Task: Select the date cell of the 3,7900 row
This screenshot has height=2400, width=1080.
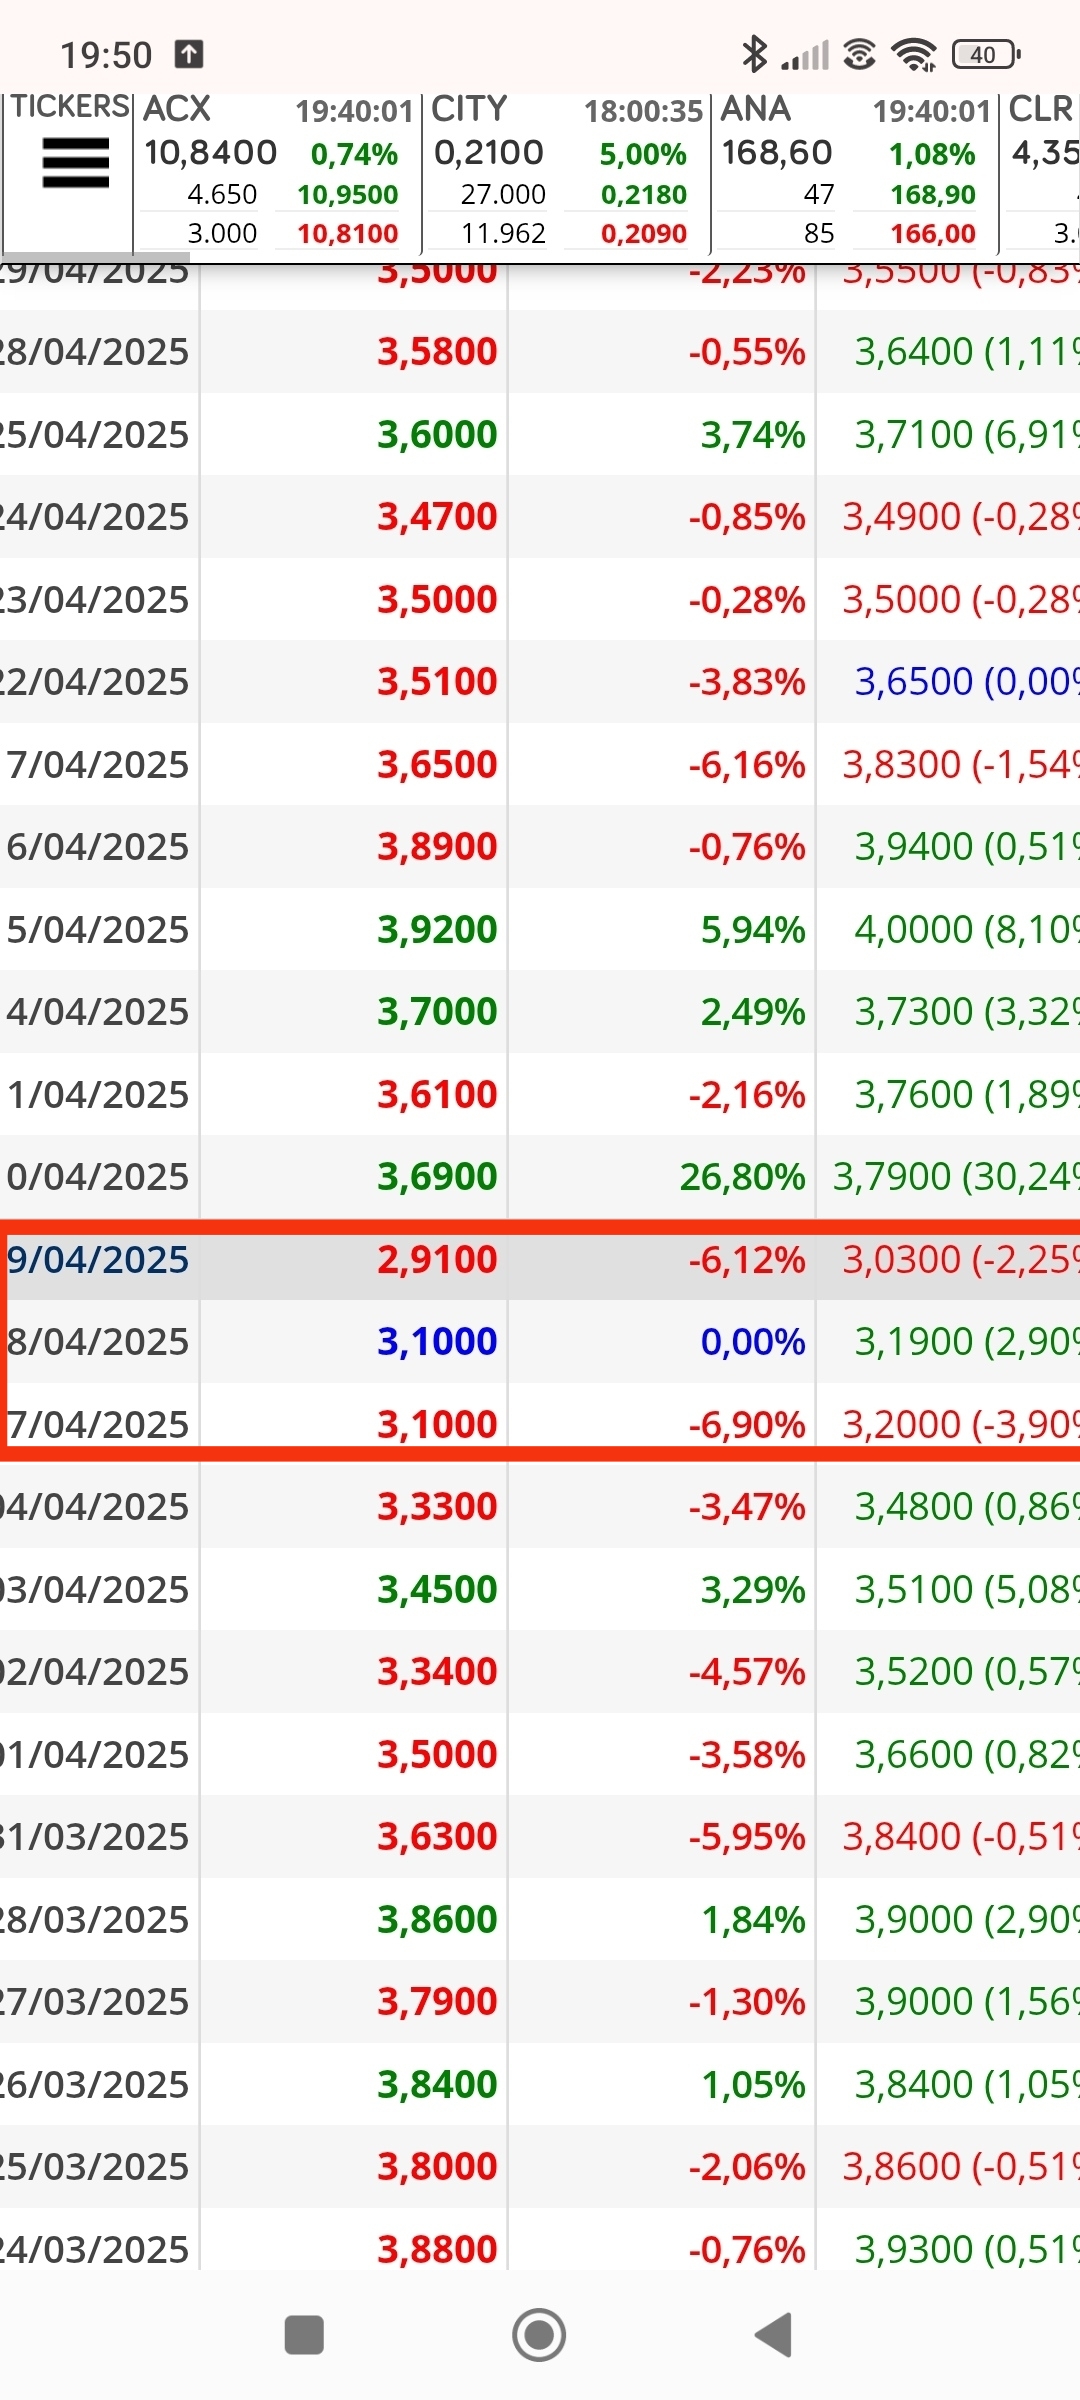Action: coord(99,2001)
